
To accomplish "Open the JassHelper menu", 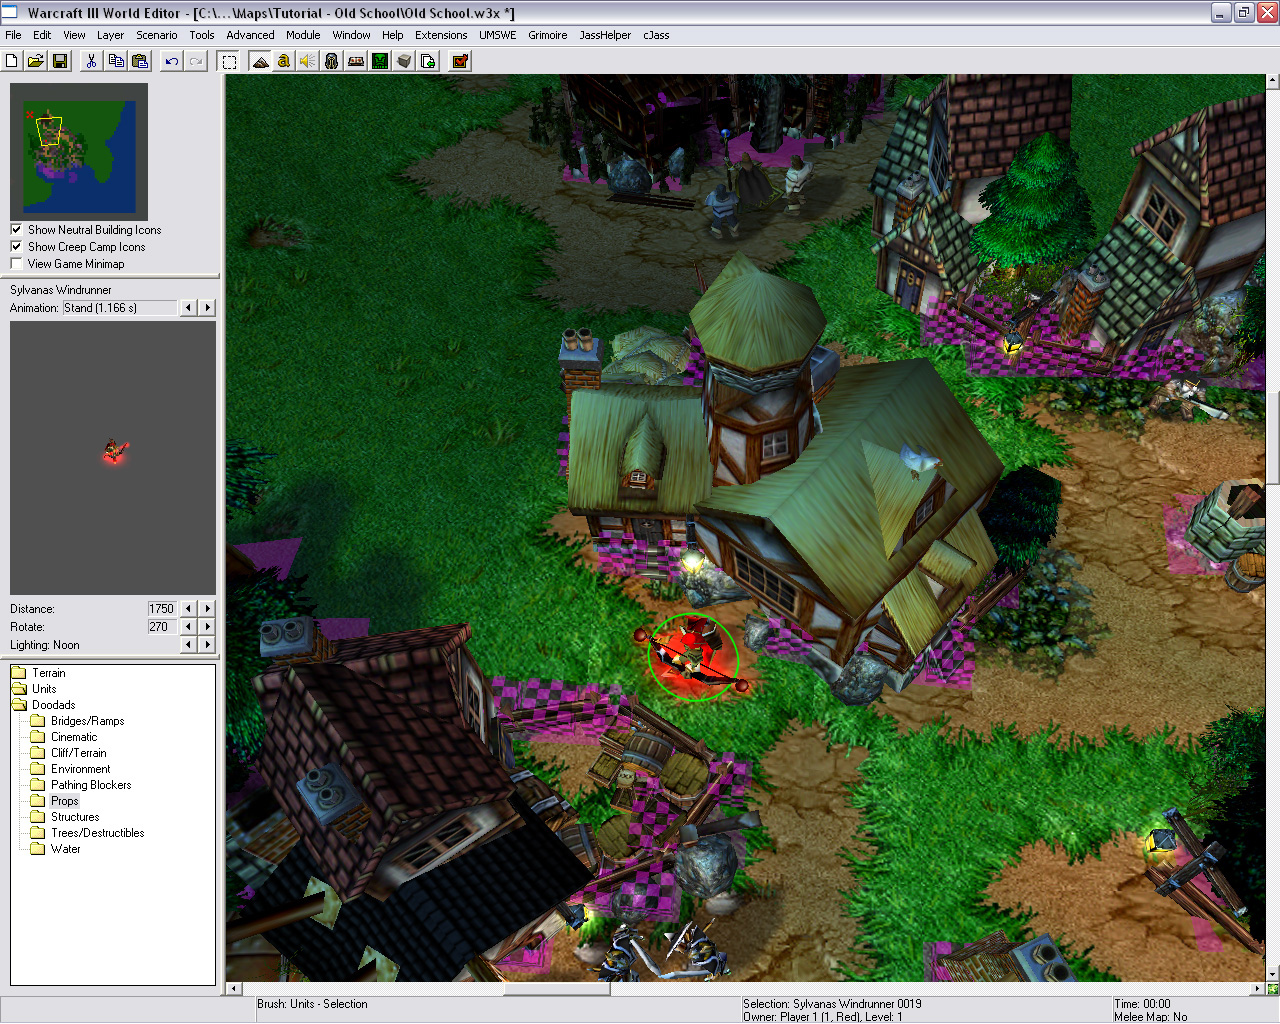I will click(x=605, y=35).
